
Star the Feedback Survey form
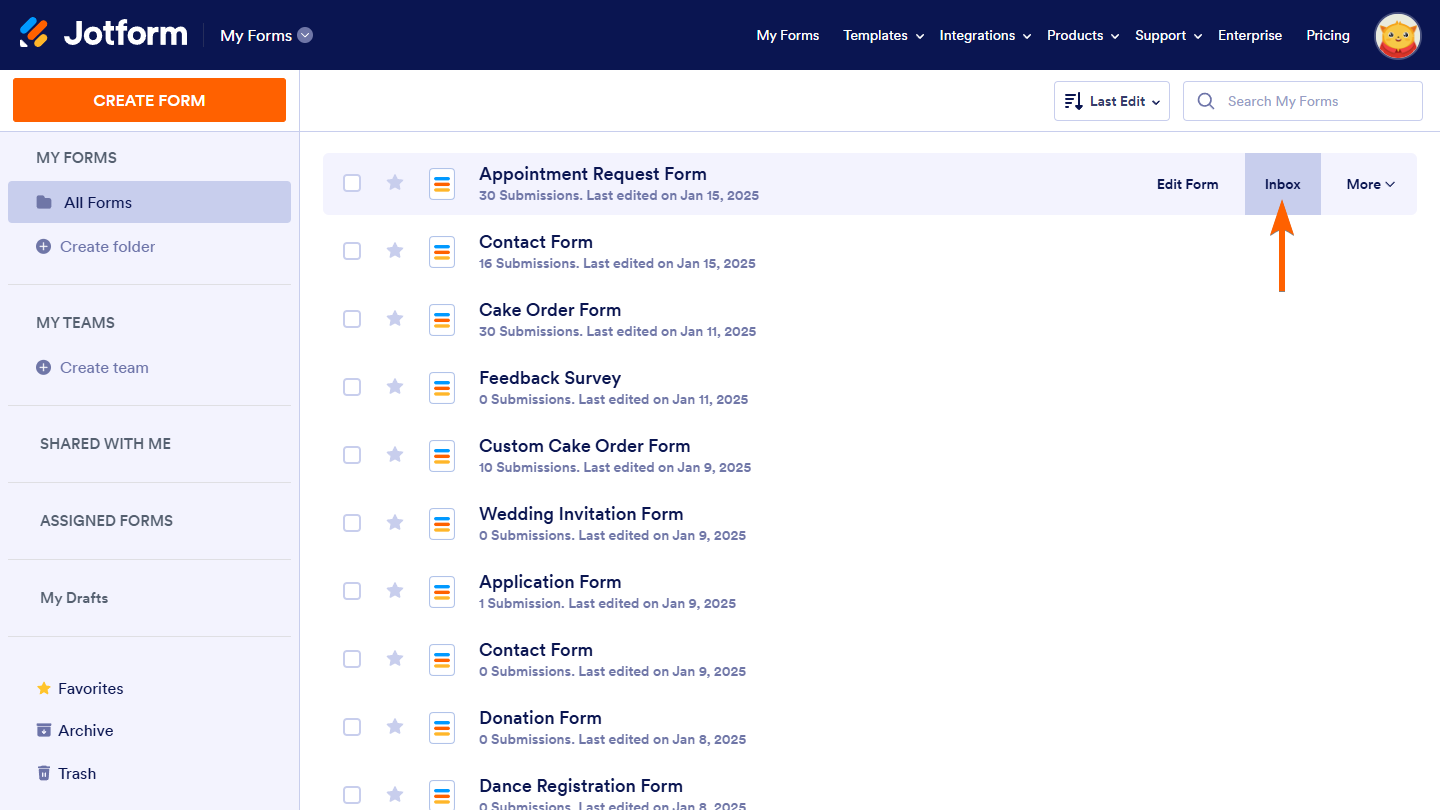[395, 386]
